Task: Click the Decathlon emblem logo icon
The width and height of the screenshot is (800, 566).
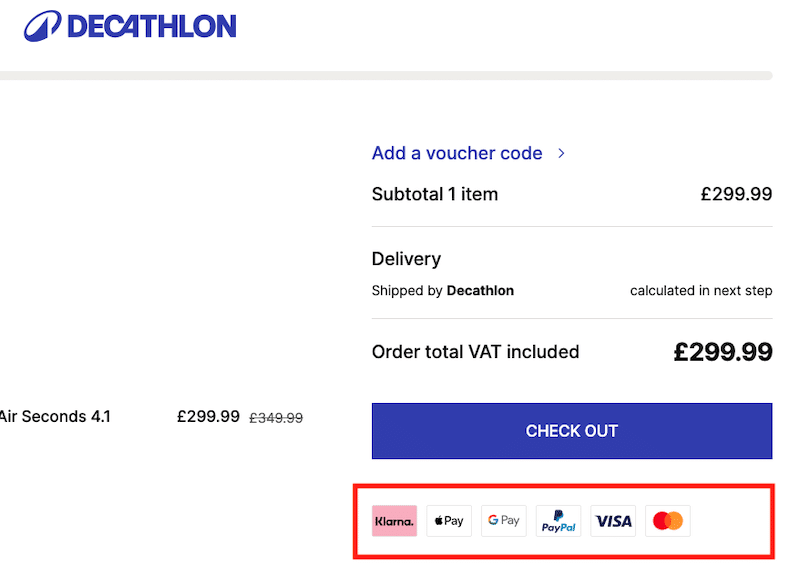Action: pos(42,26)
